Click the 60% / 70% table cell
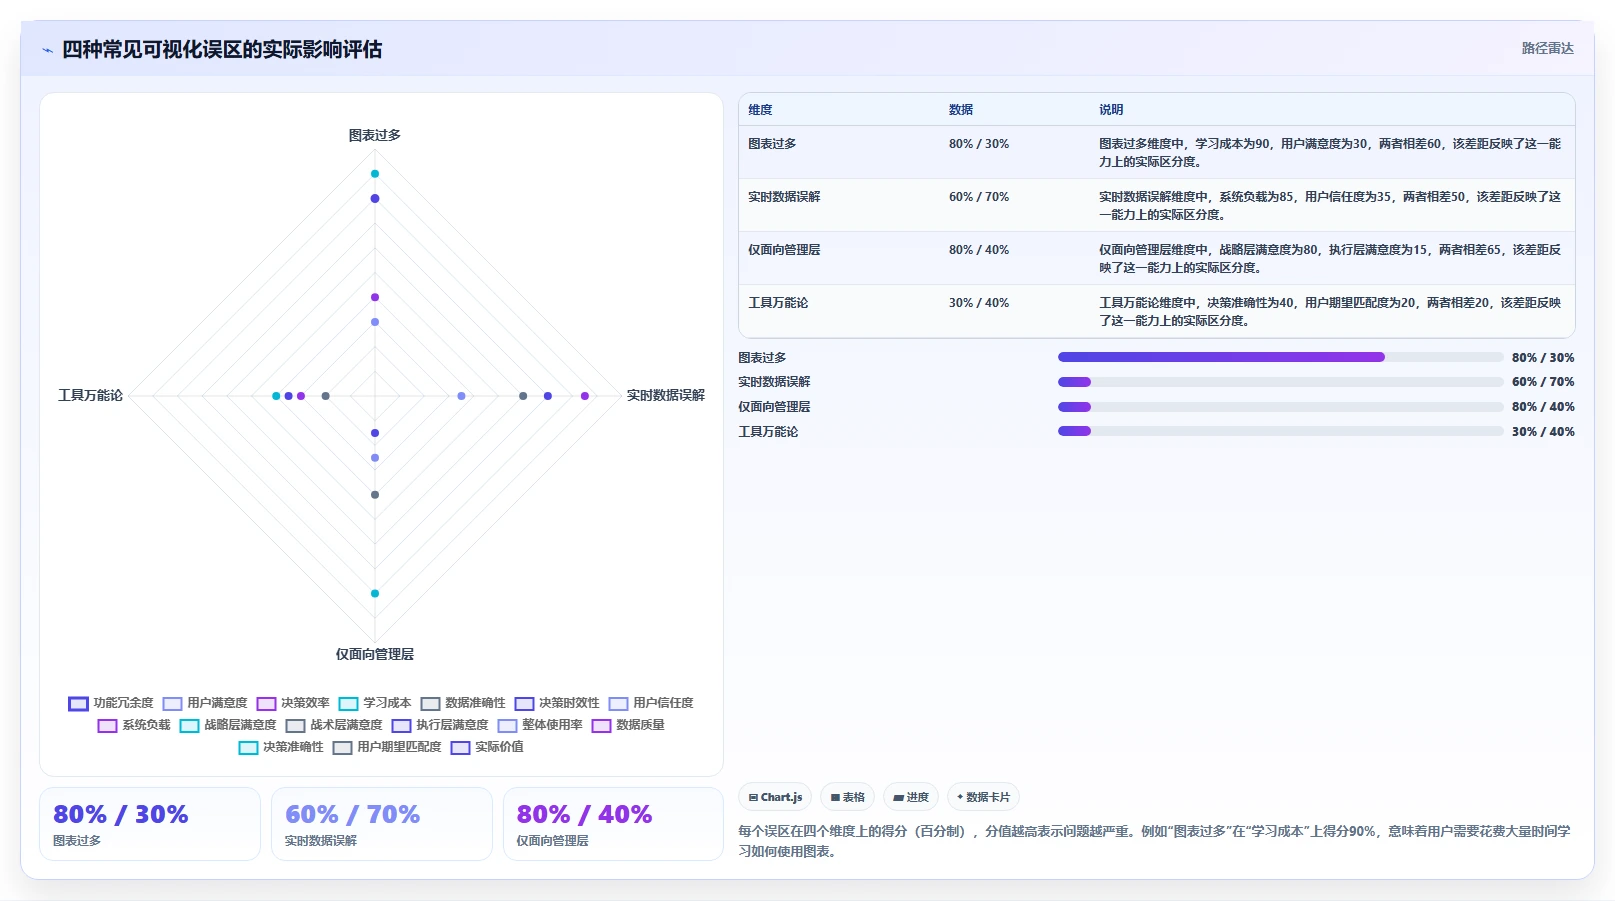The width and height of the screenshot is (1615, 901). tap(979, 197)
